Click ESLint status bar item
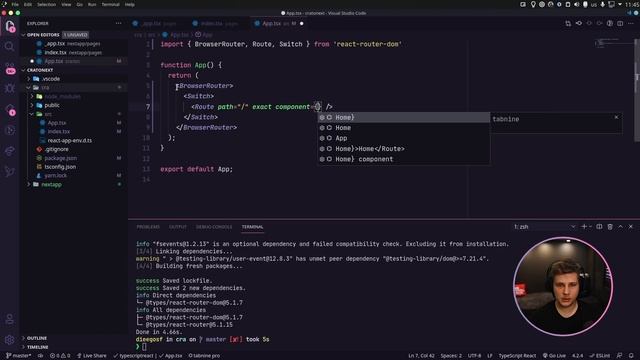Screen dimensions: 640x360 [x=600, y=356]
